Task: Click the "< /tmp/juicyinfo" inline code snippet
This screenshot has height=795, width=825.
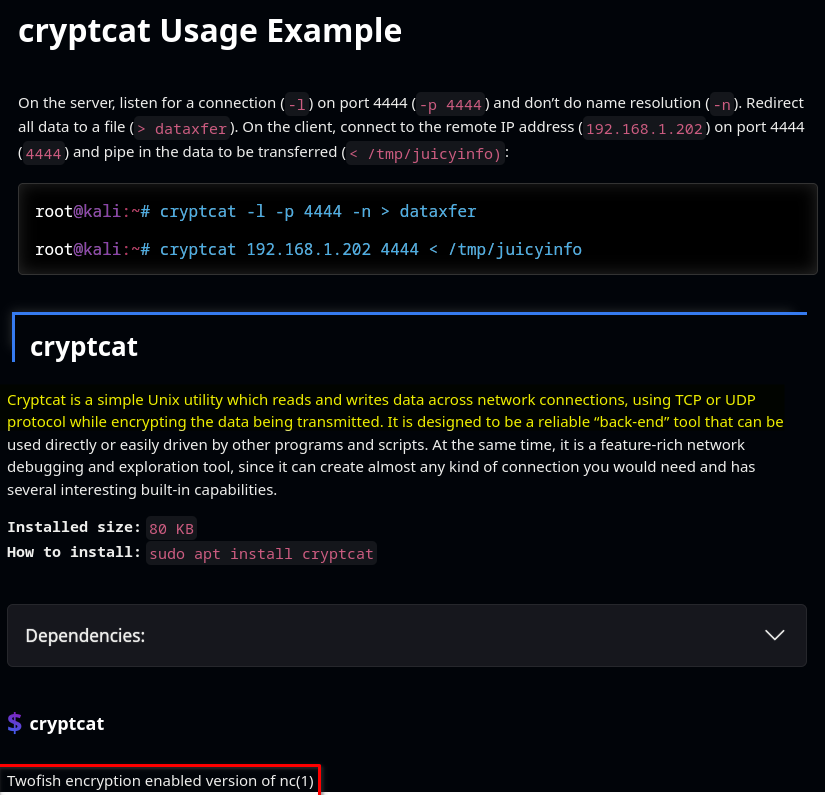Action: coord(423,153)
